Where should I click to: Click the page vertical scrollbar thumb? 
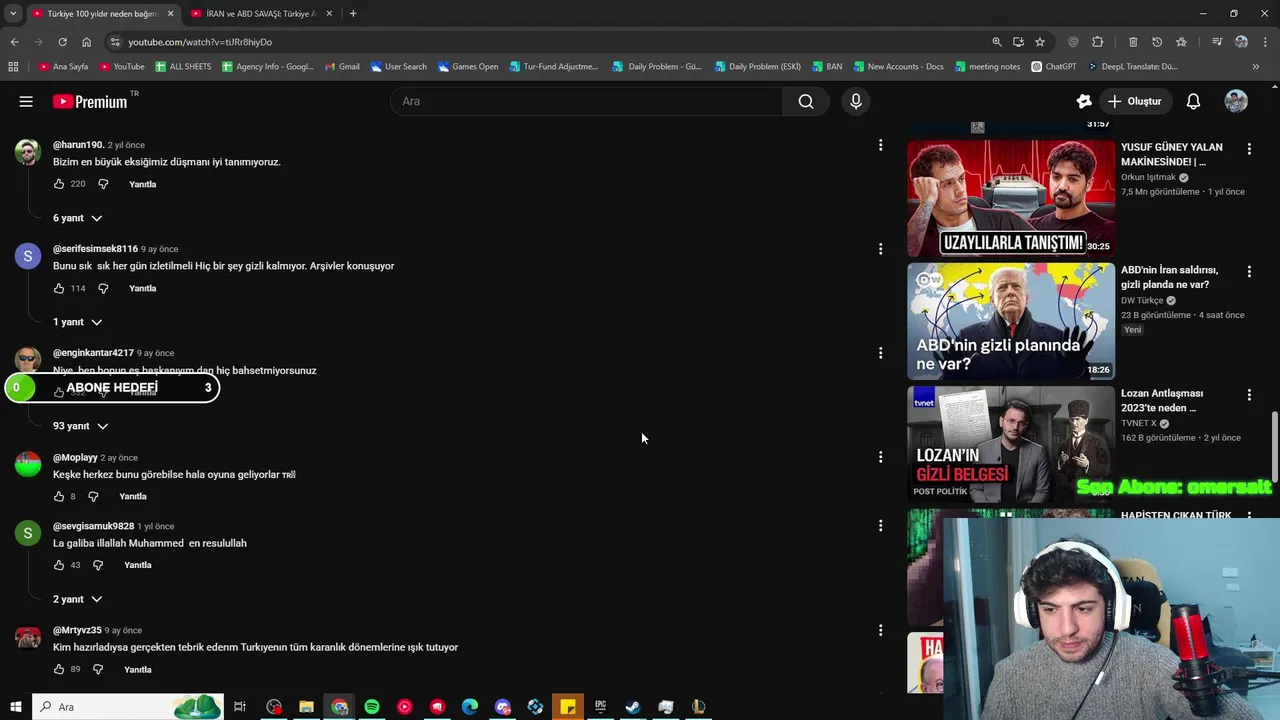click(x=1274, y=448)
